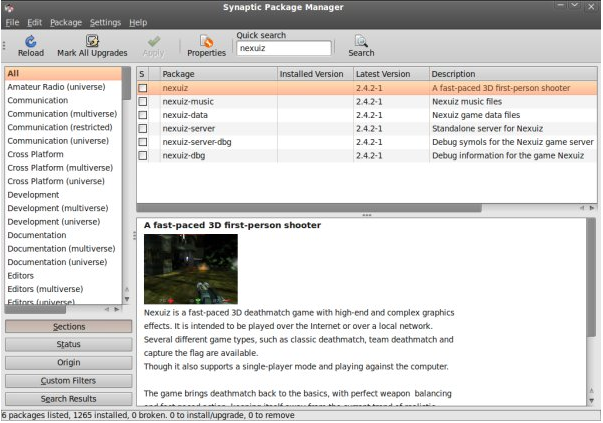Click 'Nexuiz game data files' description
This screenshot has height=423, width=603.
click(476, 115)
